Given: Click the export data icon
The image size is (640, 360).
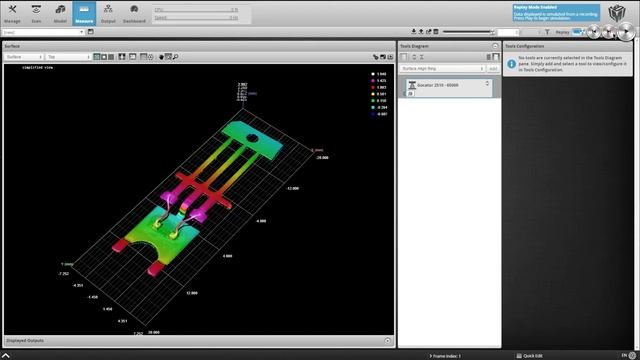Looking at the screenshot, I should 429,31.
